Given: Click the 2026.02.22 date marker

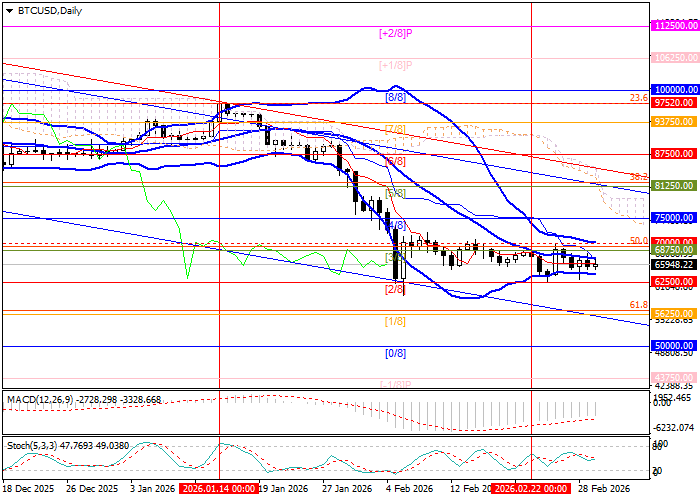Looking at the screenshot, I should [530, 490].
